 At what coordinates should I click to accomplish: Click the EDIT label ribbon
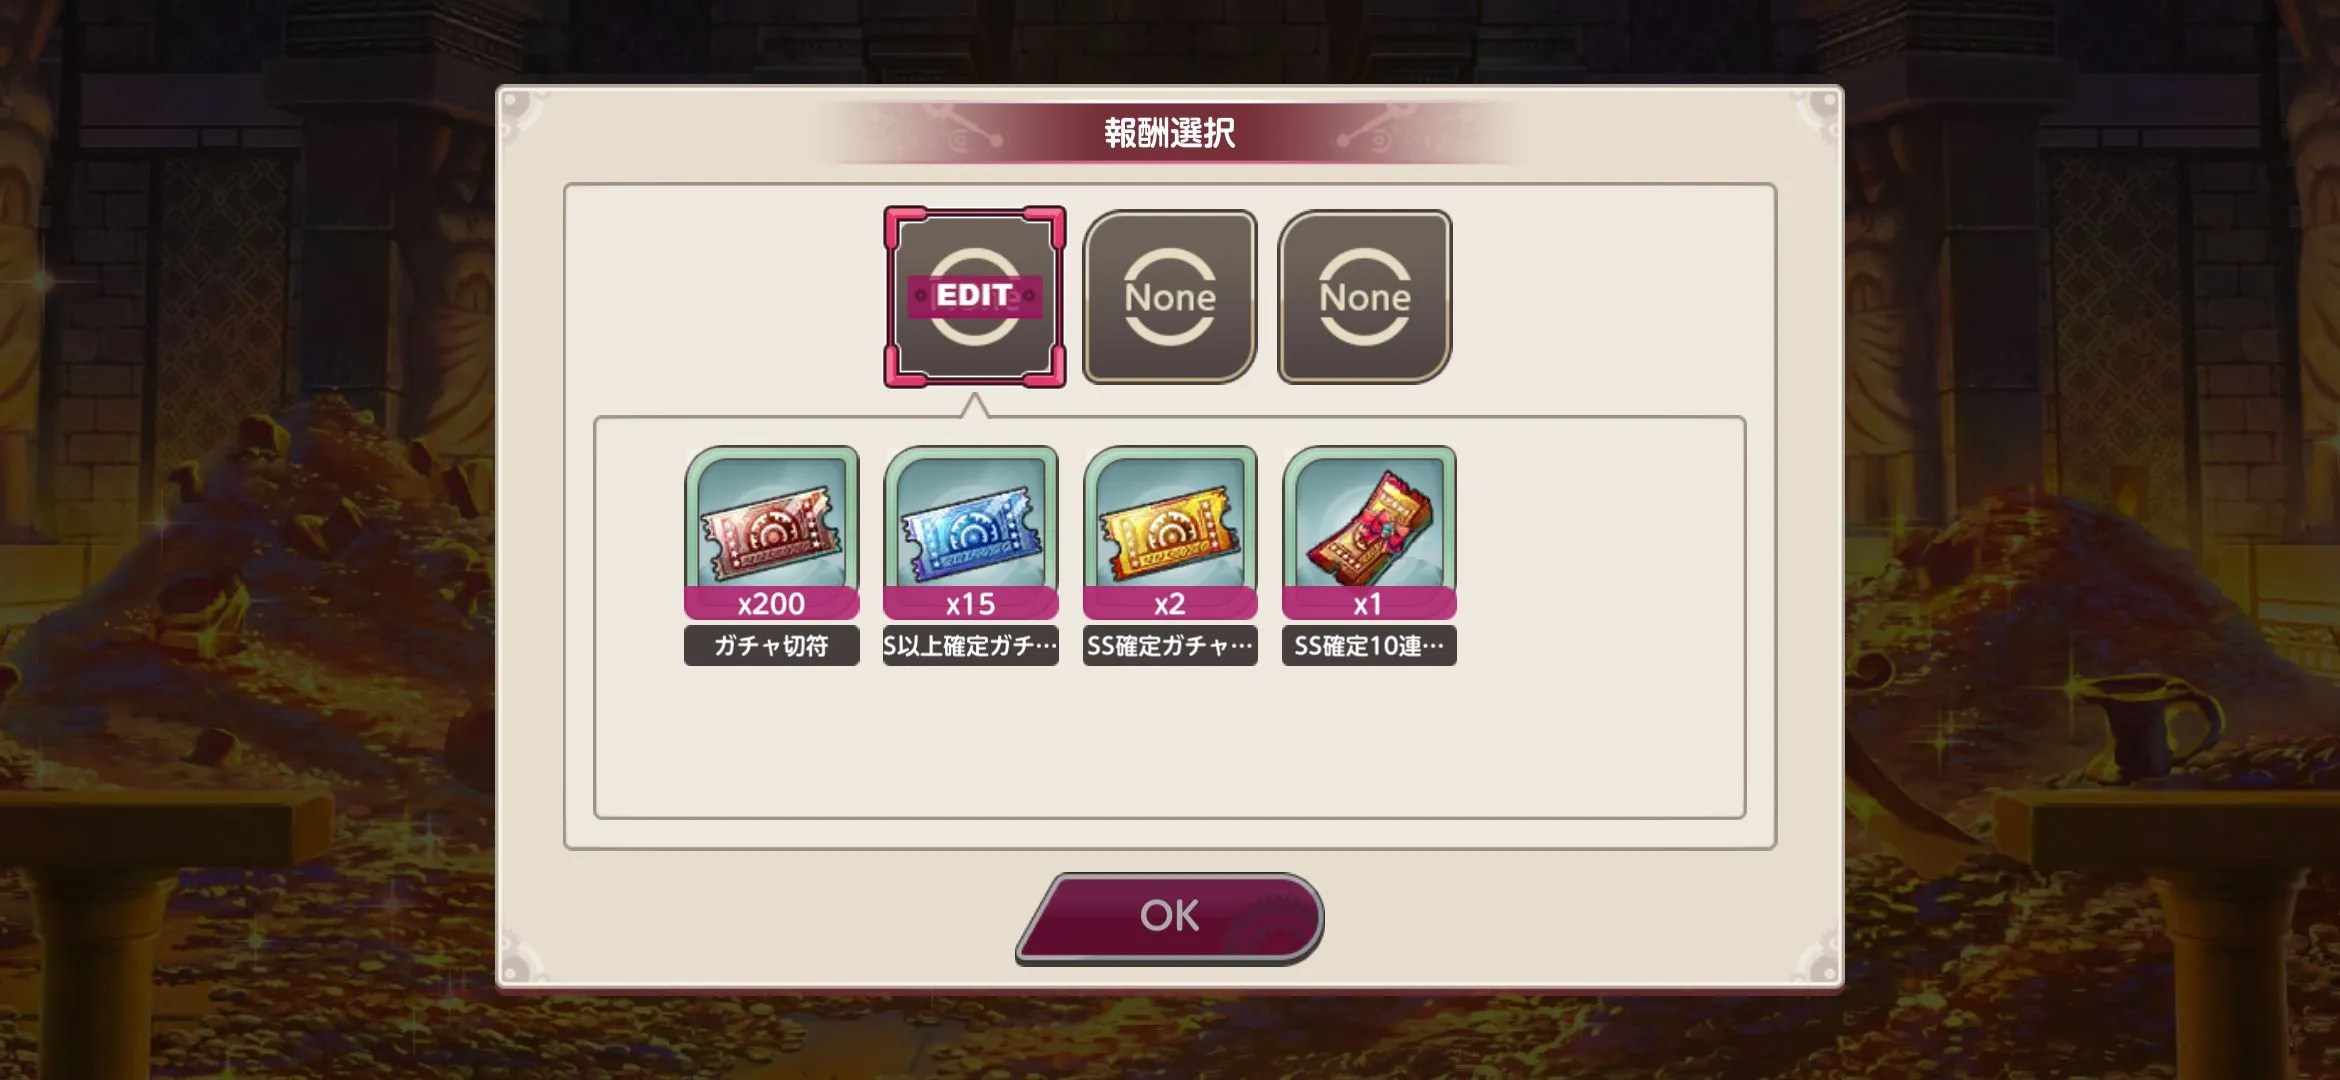(x=975, y=296)
